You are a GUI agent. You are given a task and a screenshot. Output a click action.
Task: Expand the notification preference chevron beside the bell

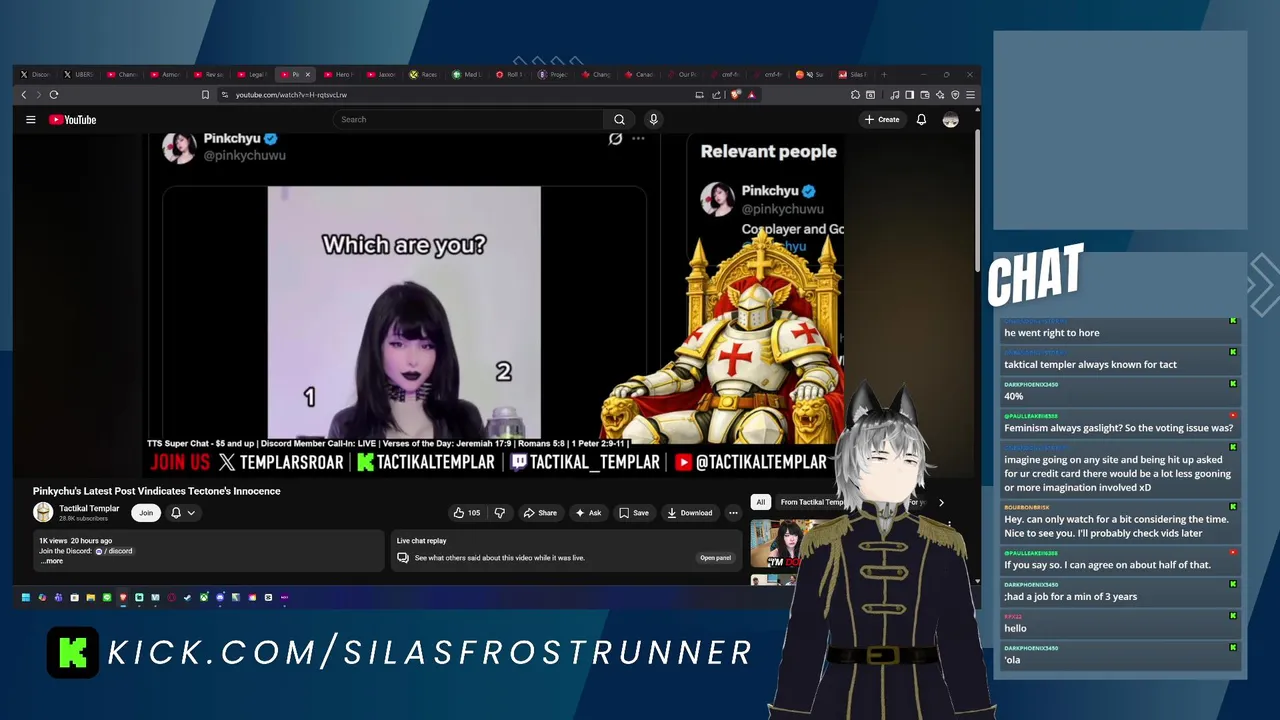click(x=191, y=513)
